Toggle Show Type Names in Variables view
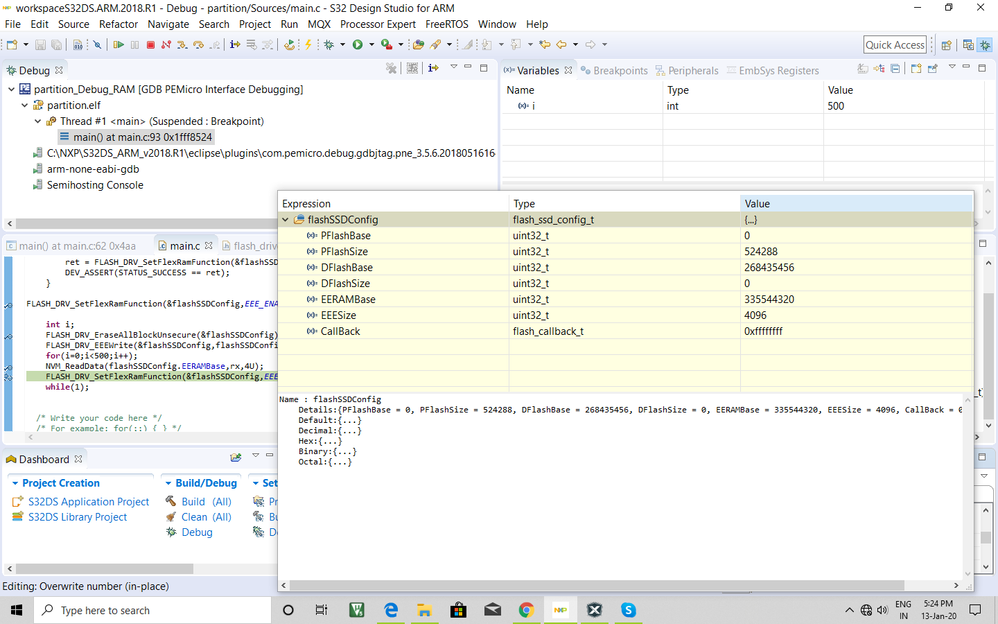 [862, 68]
